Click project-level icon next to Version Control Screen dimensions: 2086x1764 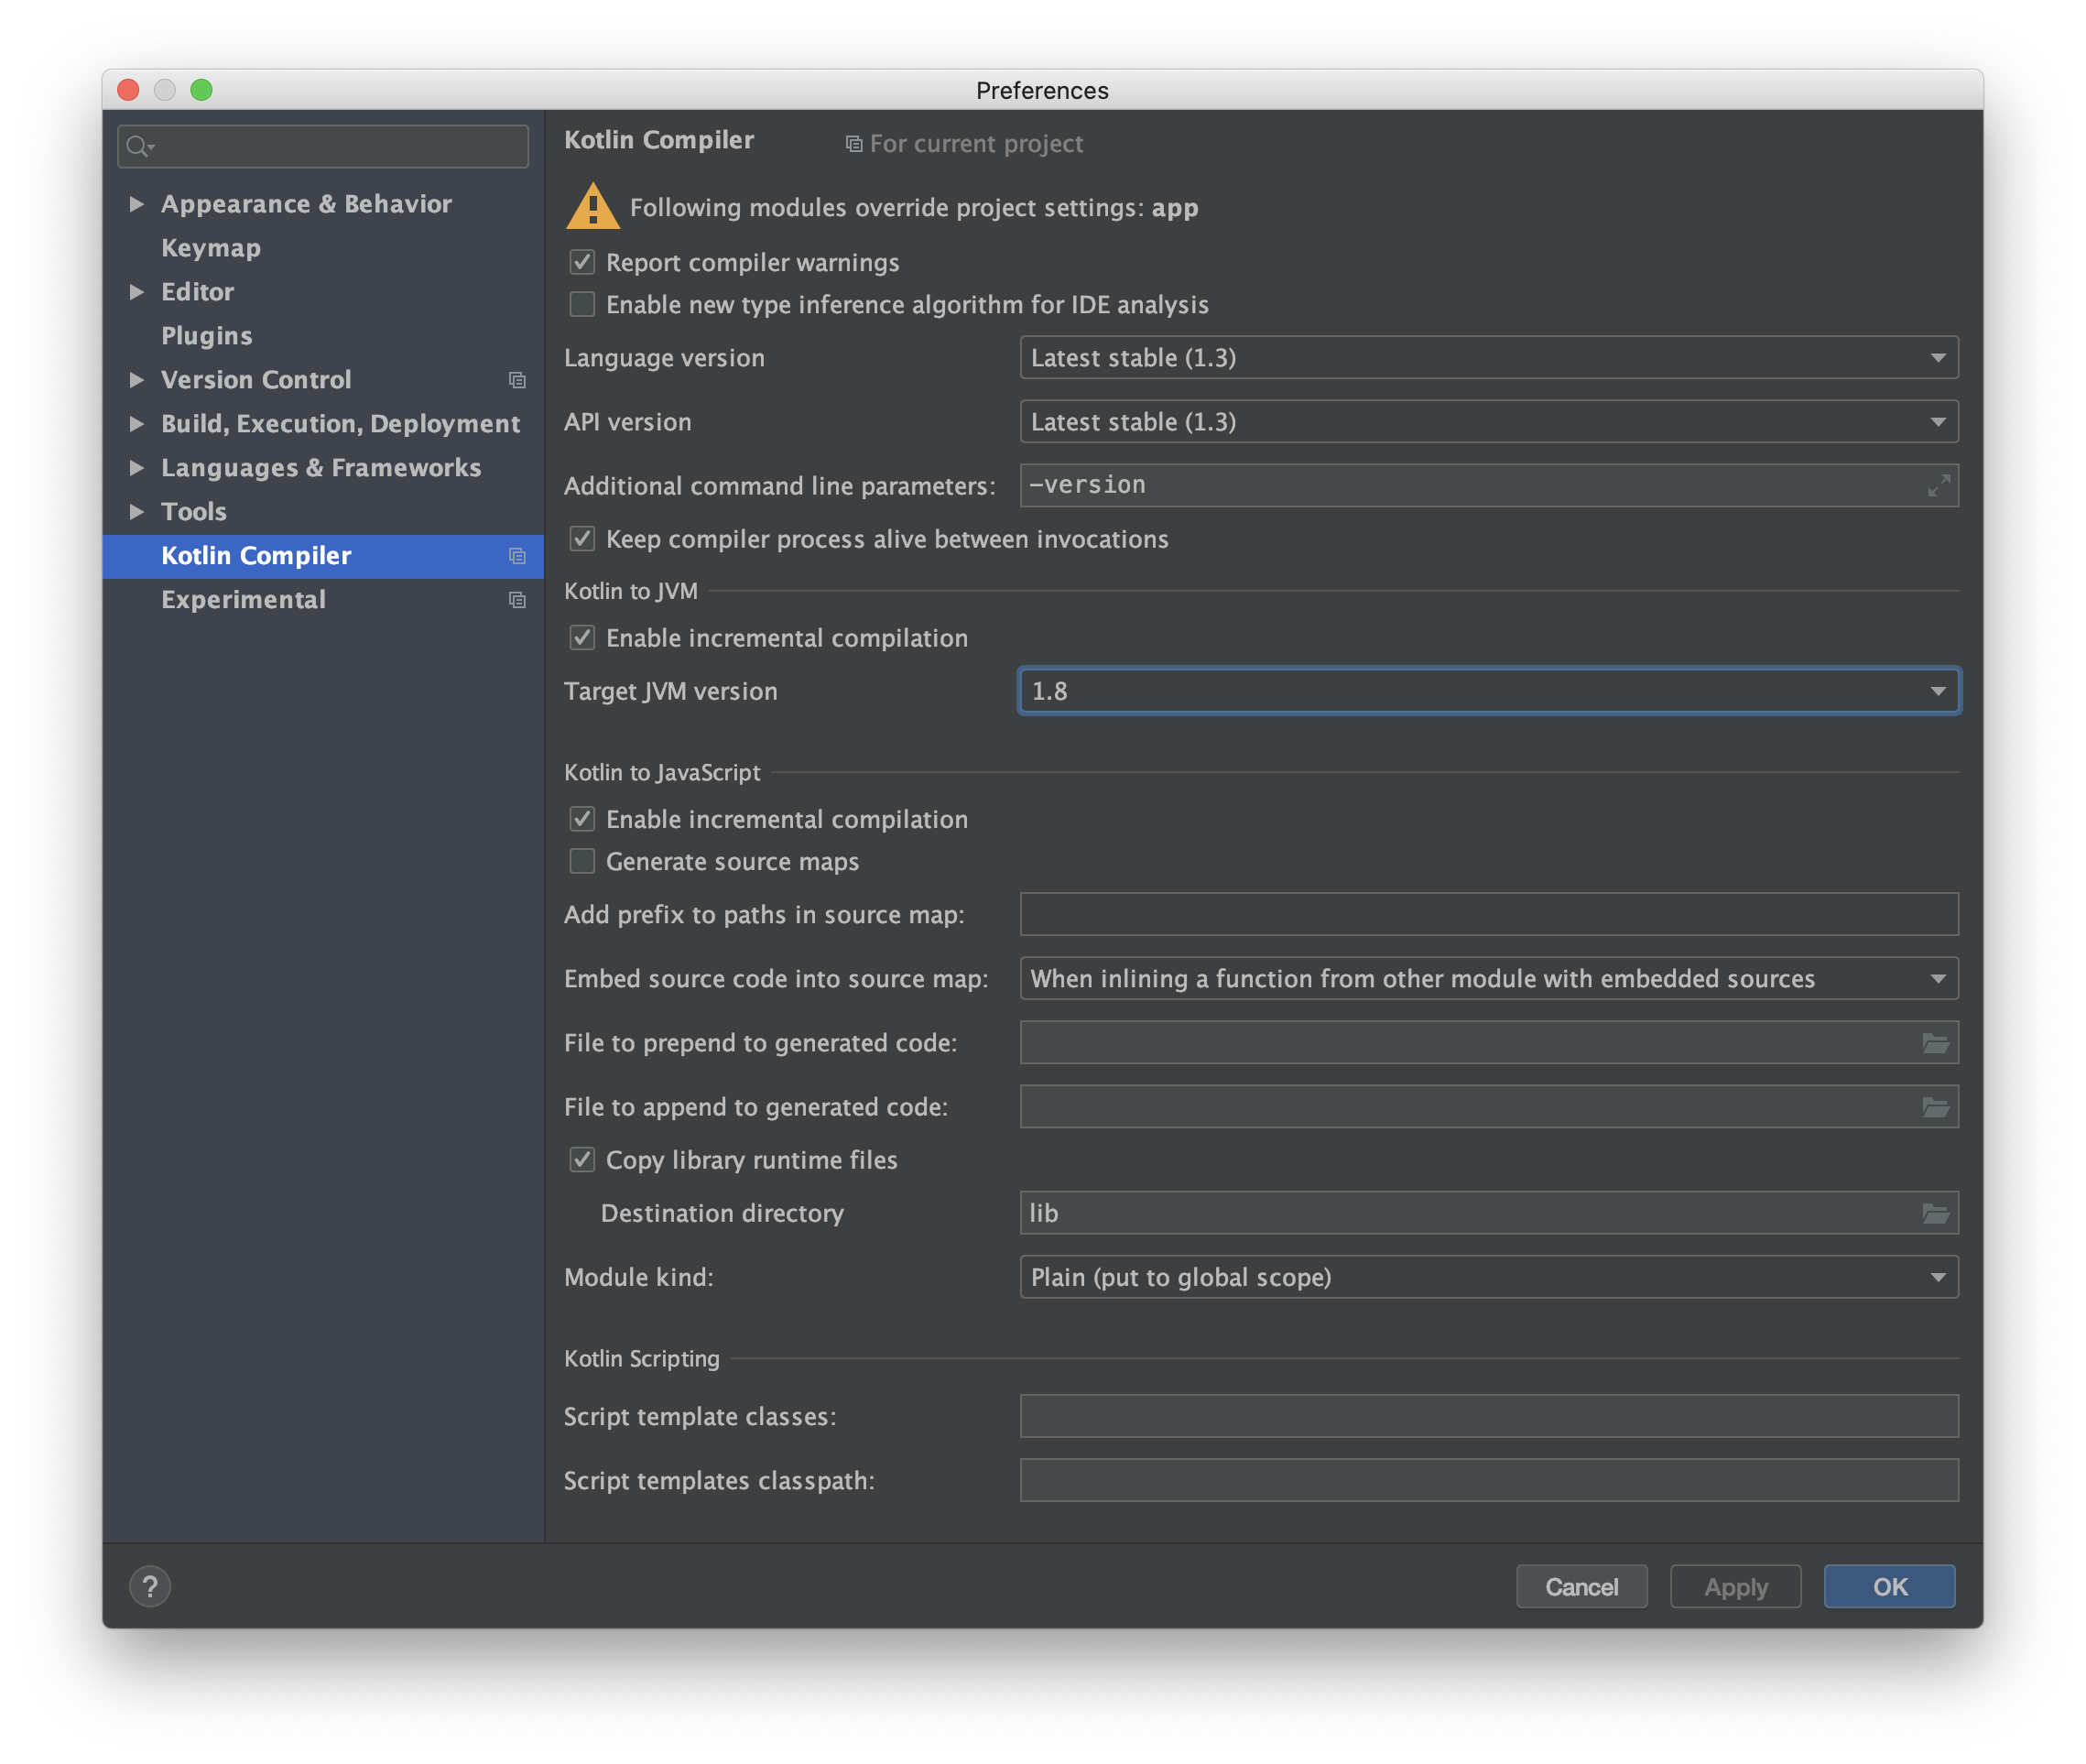click(x=517, y=380)
